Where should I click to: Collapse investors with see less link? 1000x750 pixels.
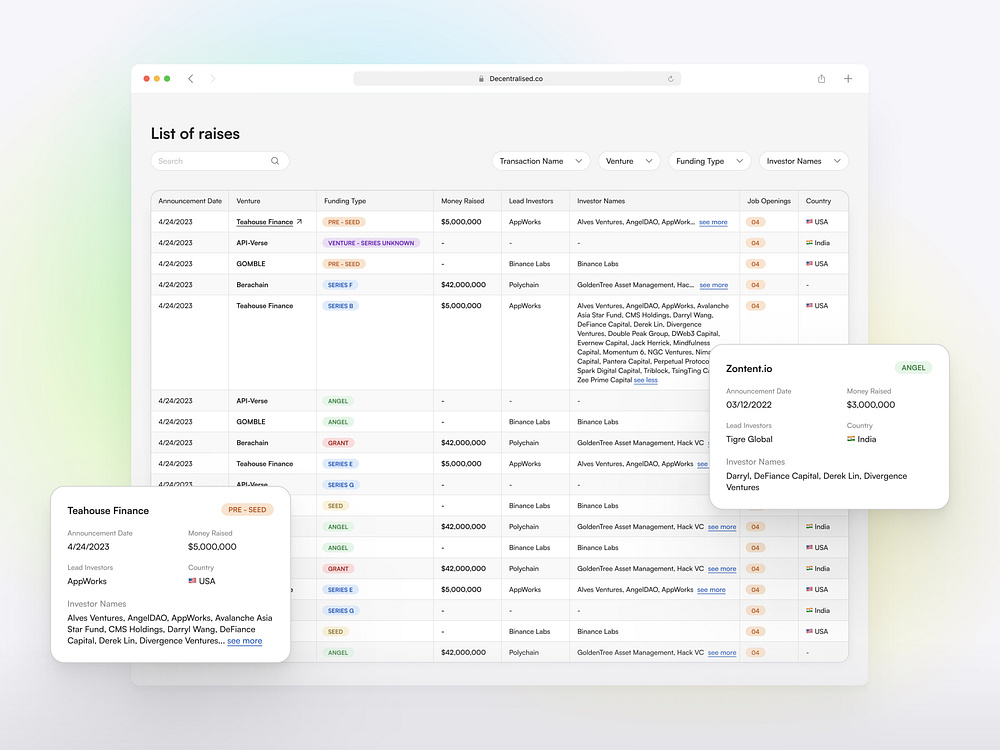click(645, 380)
